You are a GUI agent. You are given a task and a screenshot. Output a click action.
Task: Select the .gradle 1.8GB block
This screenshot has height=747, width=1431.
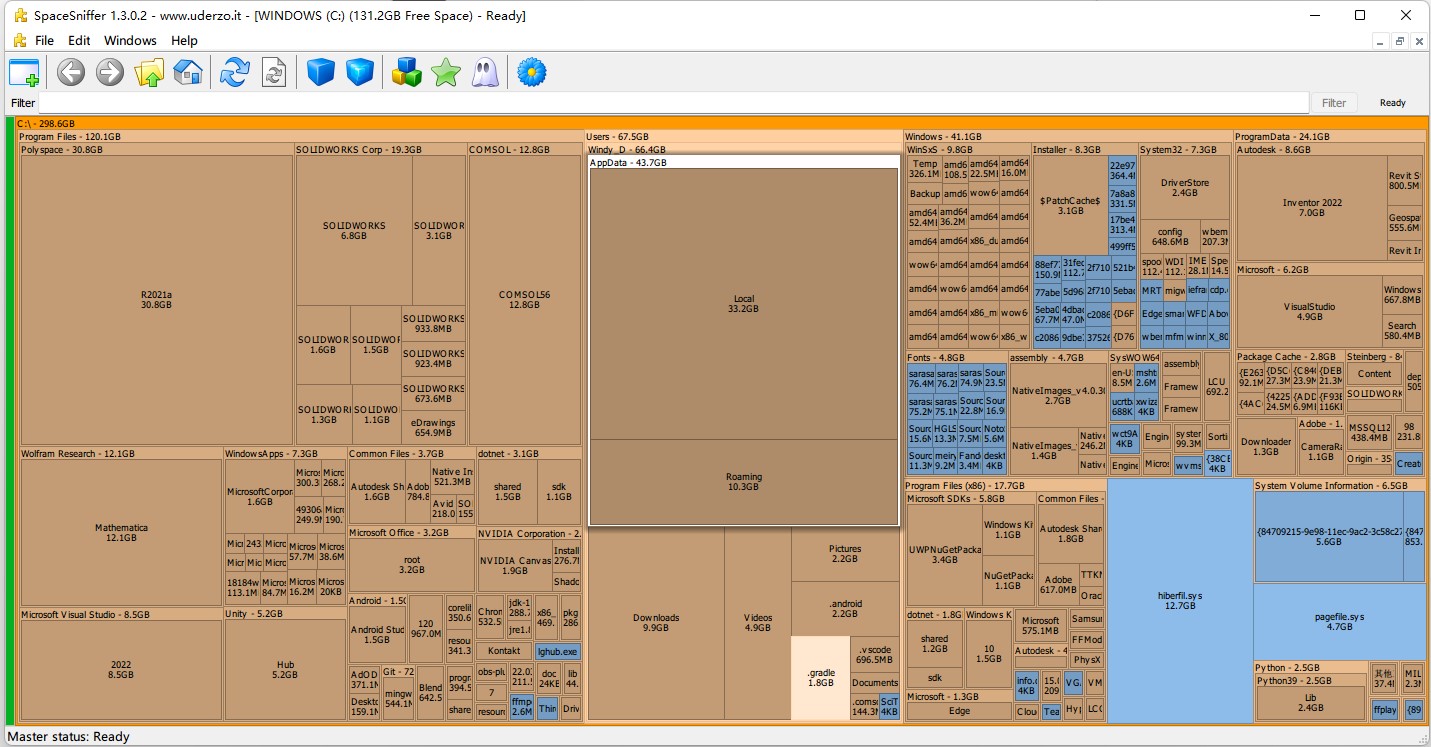pos(820,678)
